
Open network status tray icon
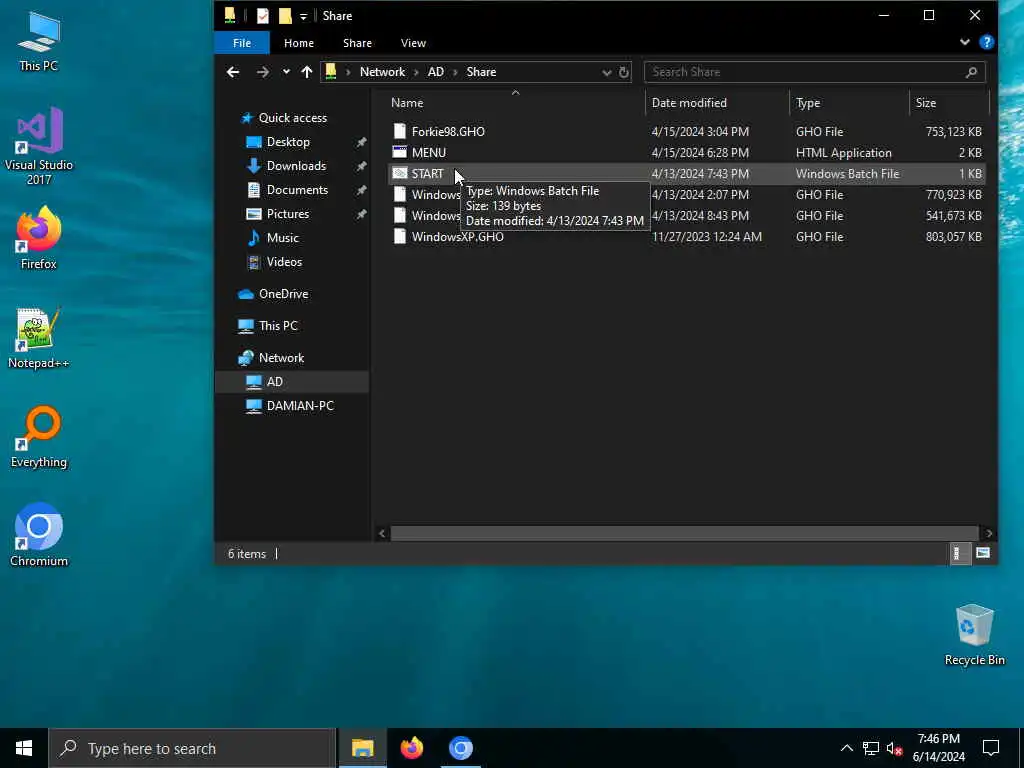871,748
